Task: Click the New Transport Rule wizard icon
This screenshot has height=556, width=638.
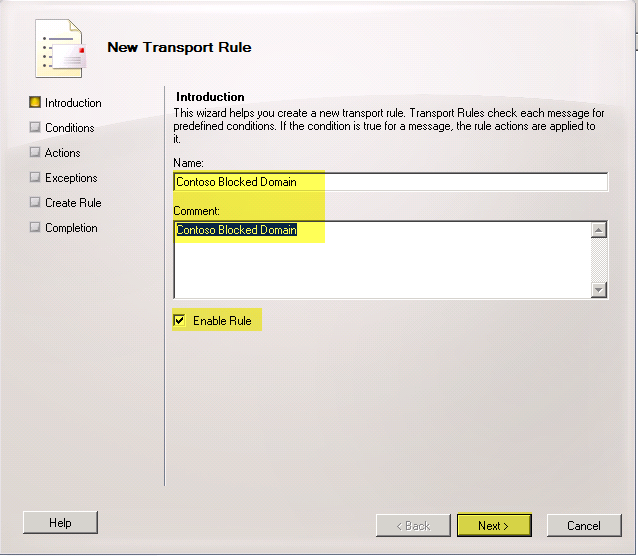Action: (x=61, y=48)
